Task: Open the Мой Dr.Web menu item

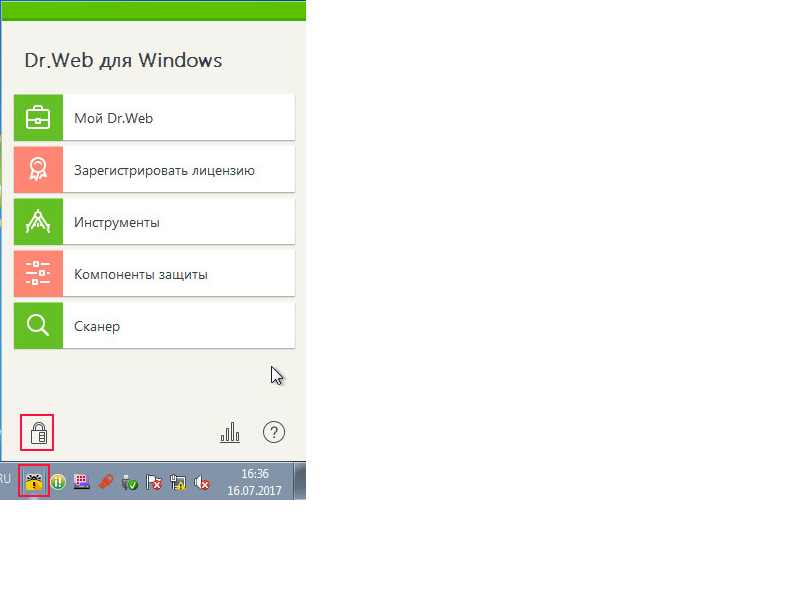Action: click(x=154, y=117)
